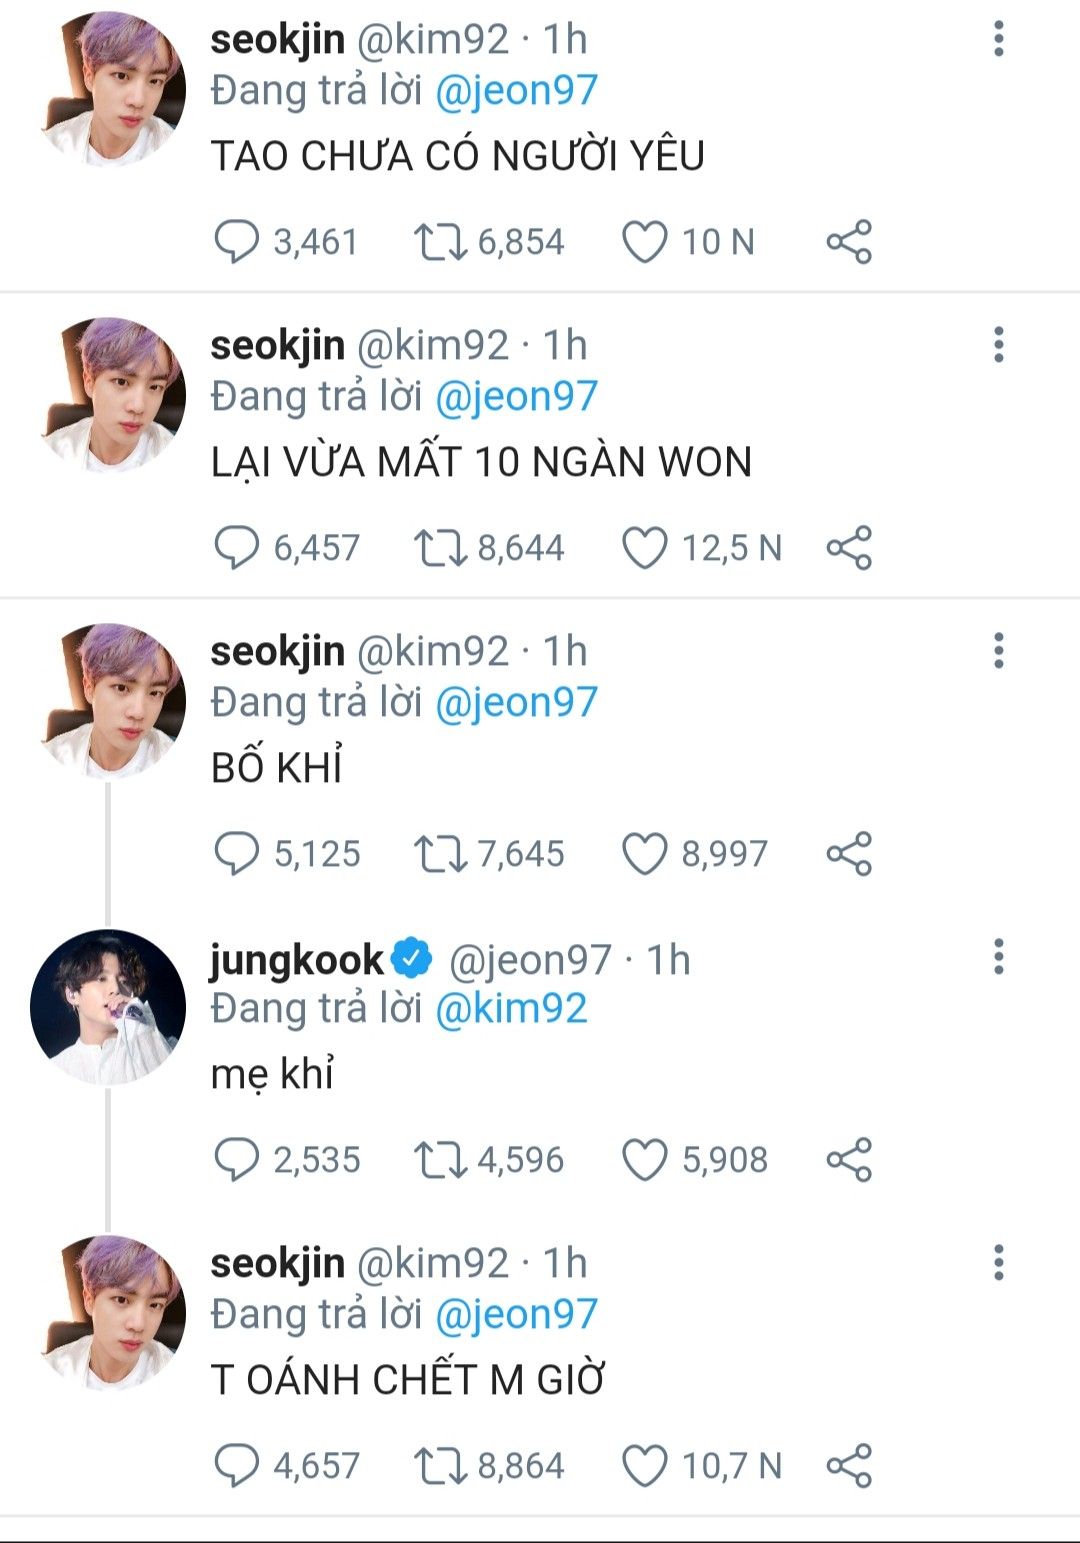The image size is (1080, 1543).
Task: Open @kim92 mention link in jungkook's reply
Action: [511, 1008]
